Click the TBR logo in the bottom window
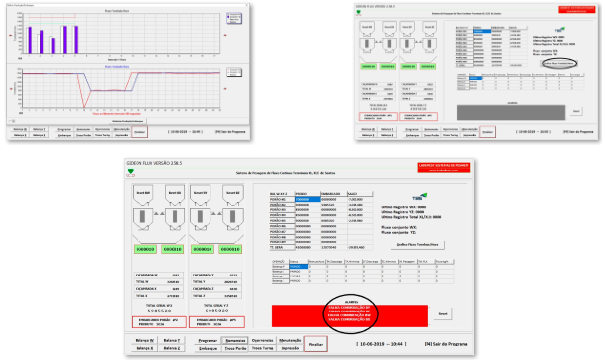The height and width of the screenshot is (363, 605). coord(419,197)
